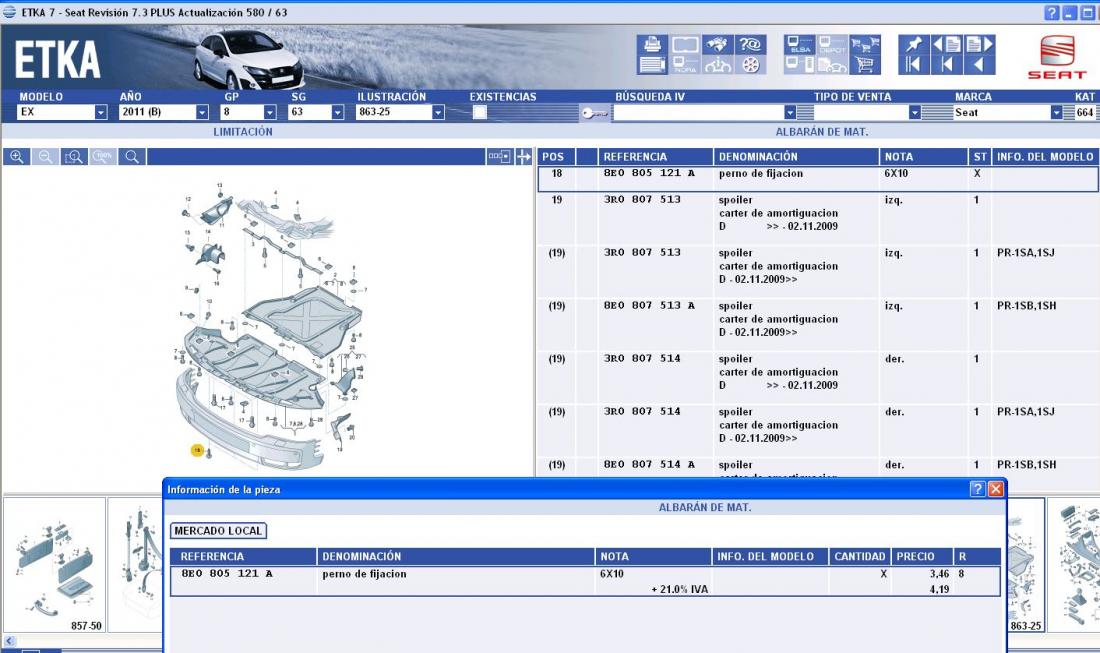Select part row 8E0 805 121 A at position 18
This screenshot has height=653, width=1100.
click(818, 179)
